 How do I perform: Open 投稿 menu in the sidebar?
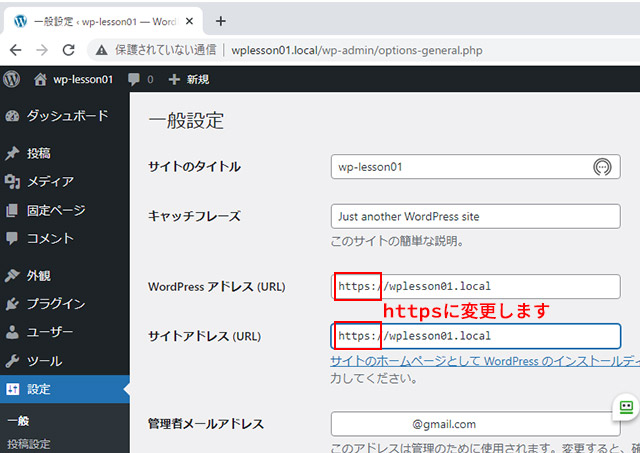tap(65, 153)
